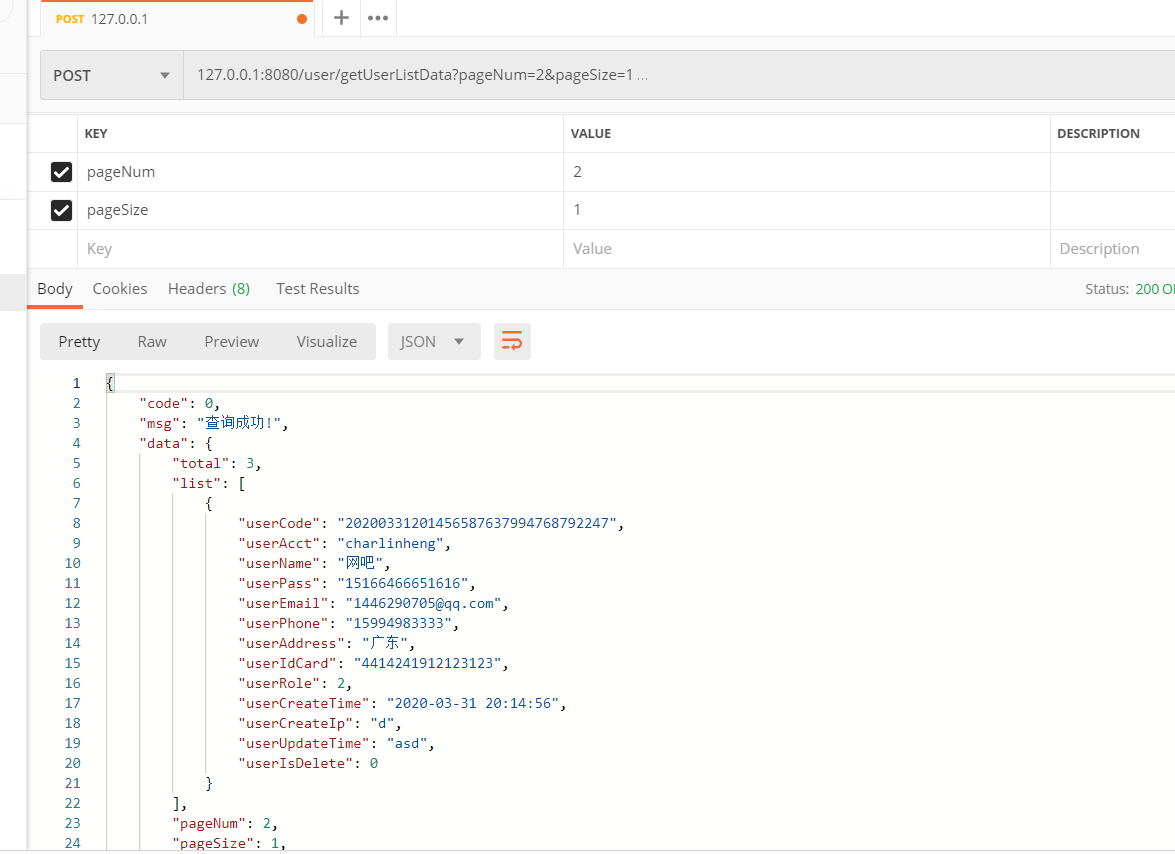The width and height of the screenshot is (1175, 854).
Task: Click the "查询成功!" msg value
Action: [x=239, y=423]
